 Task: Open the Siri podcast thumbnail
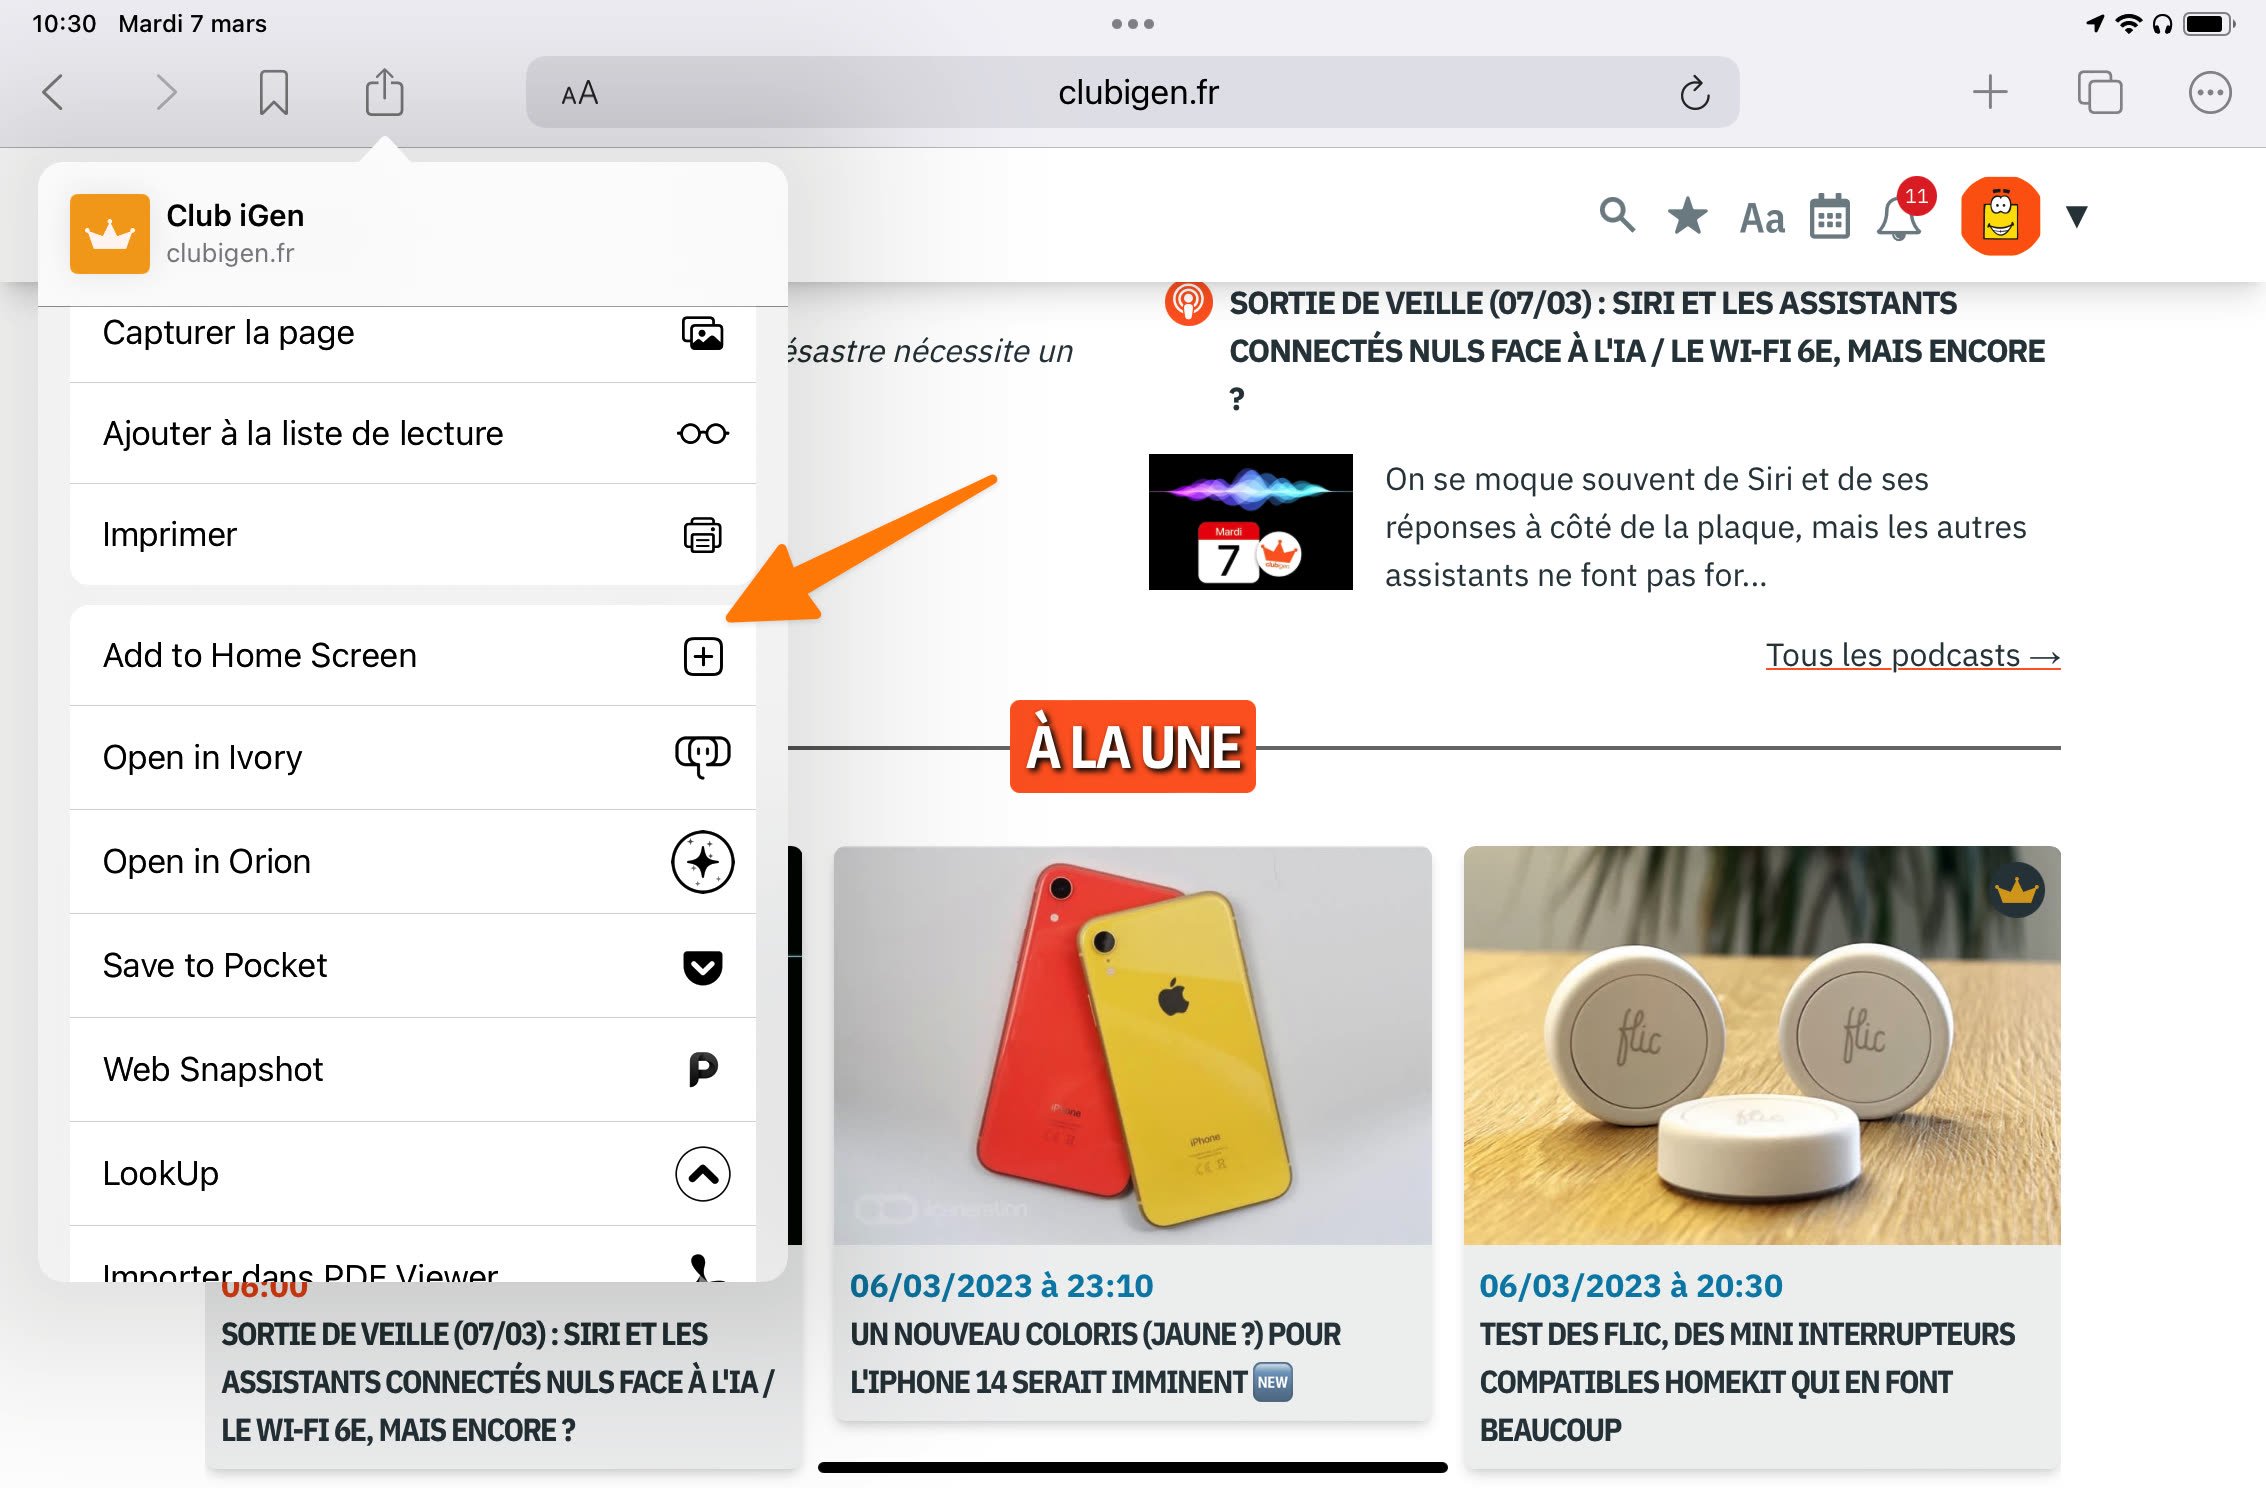click(1250, 522)
